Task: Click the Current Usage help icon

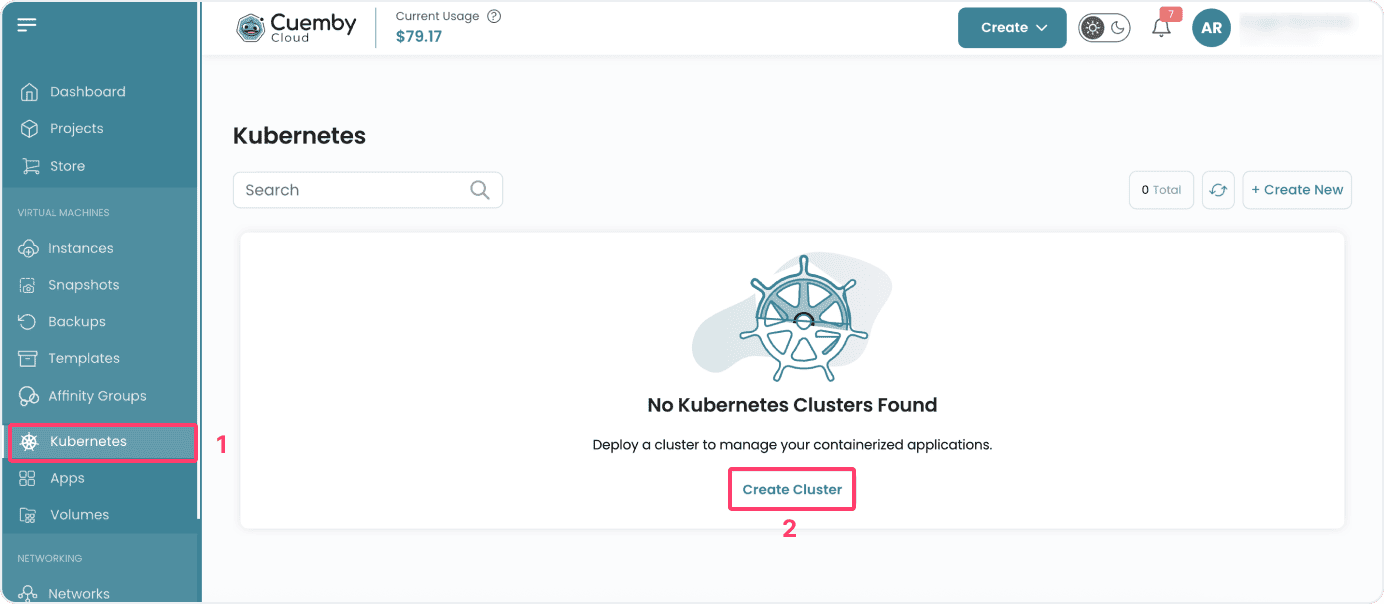Action: pyautogui.click(x=494, y=15)
